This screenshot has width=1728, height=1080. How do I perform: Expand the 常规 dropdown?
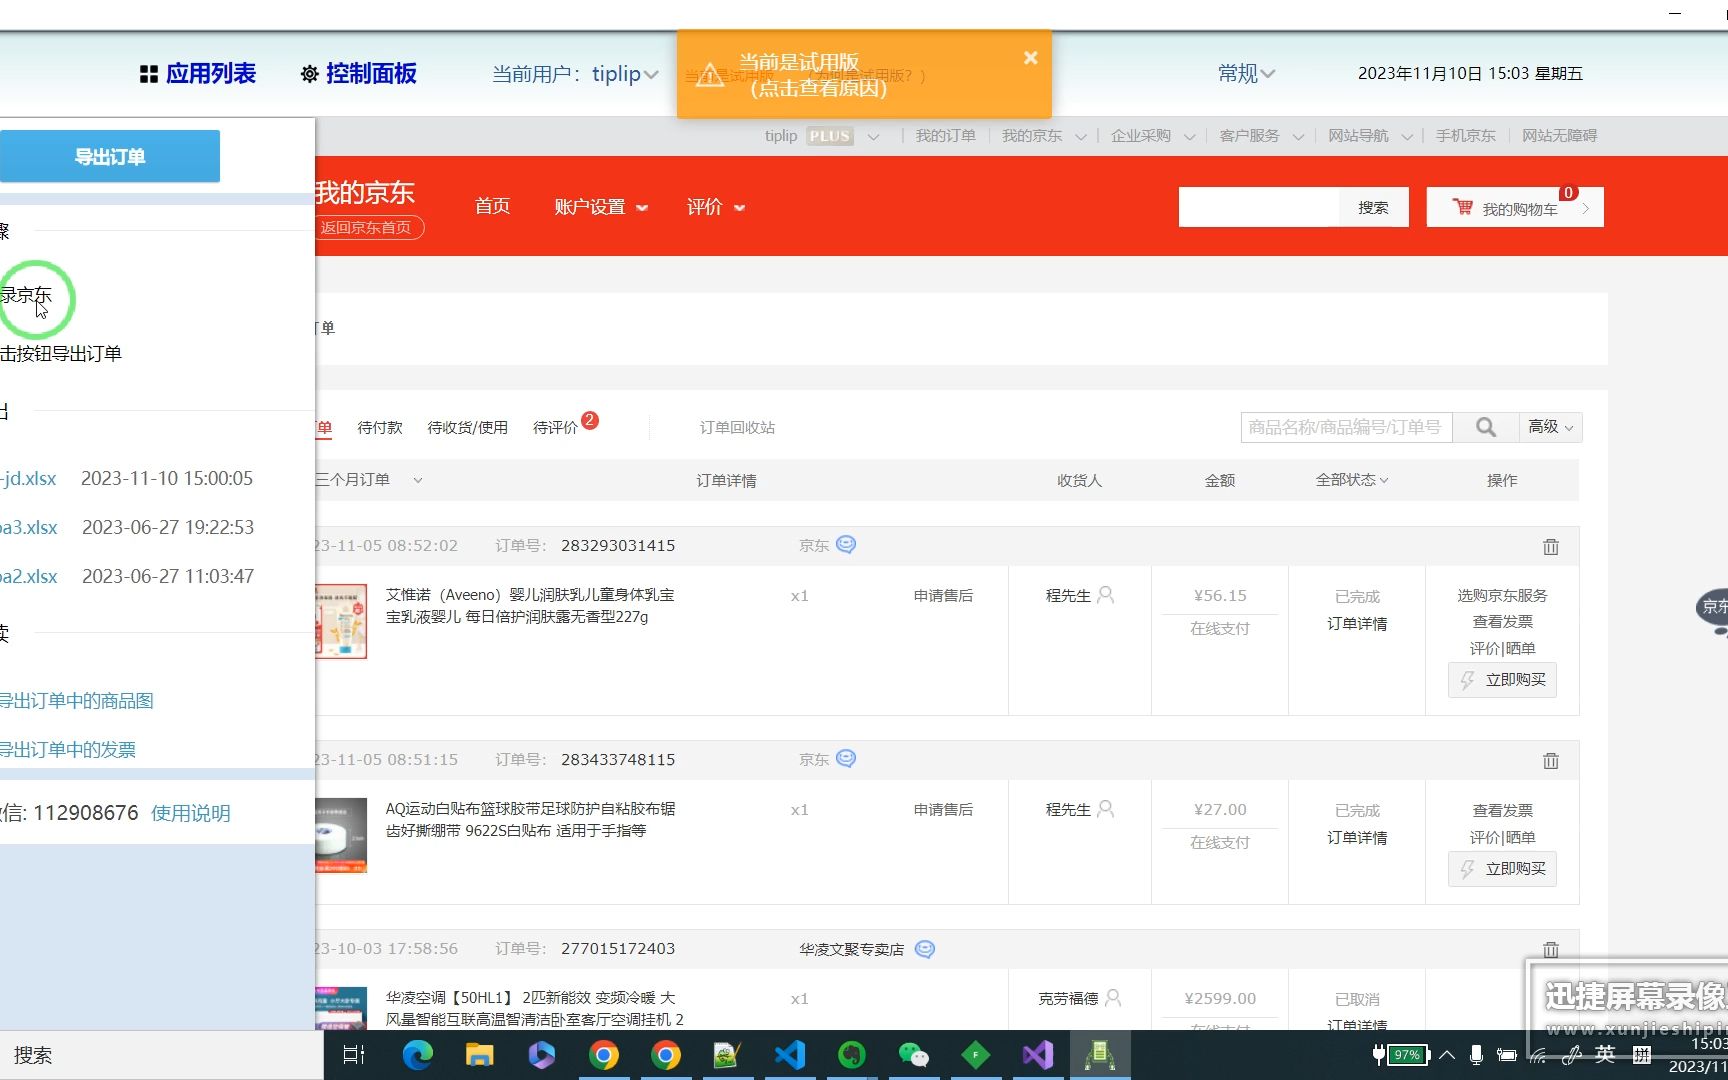tap(1246, 73)
